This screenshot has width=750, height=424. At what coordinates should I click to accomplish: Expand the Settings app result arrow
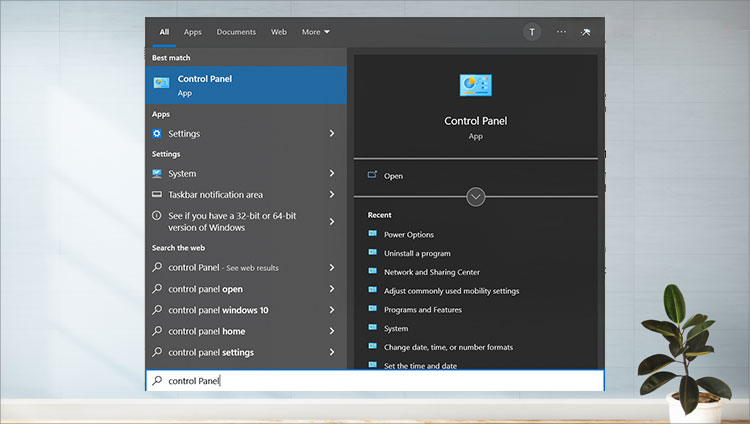[x=331, y=134]
